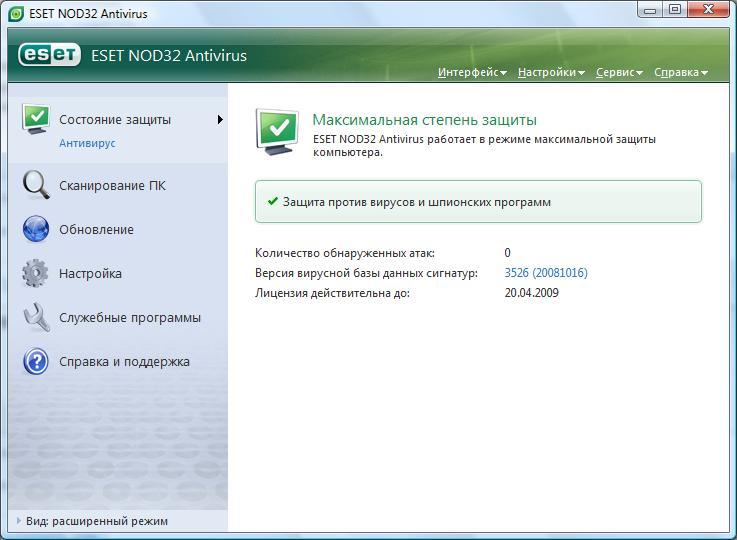Click the gear Setup icon
Image resolution: width=737 pixels, height=540 pixels.
click(x=35, y=273)
